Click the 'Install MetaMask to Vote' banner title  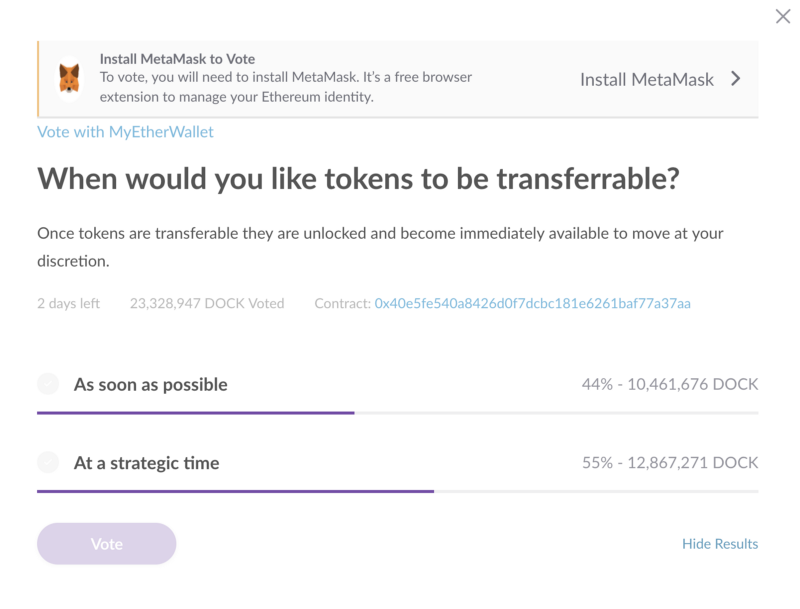(x=177, y=59)
